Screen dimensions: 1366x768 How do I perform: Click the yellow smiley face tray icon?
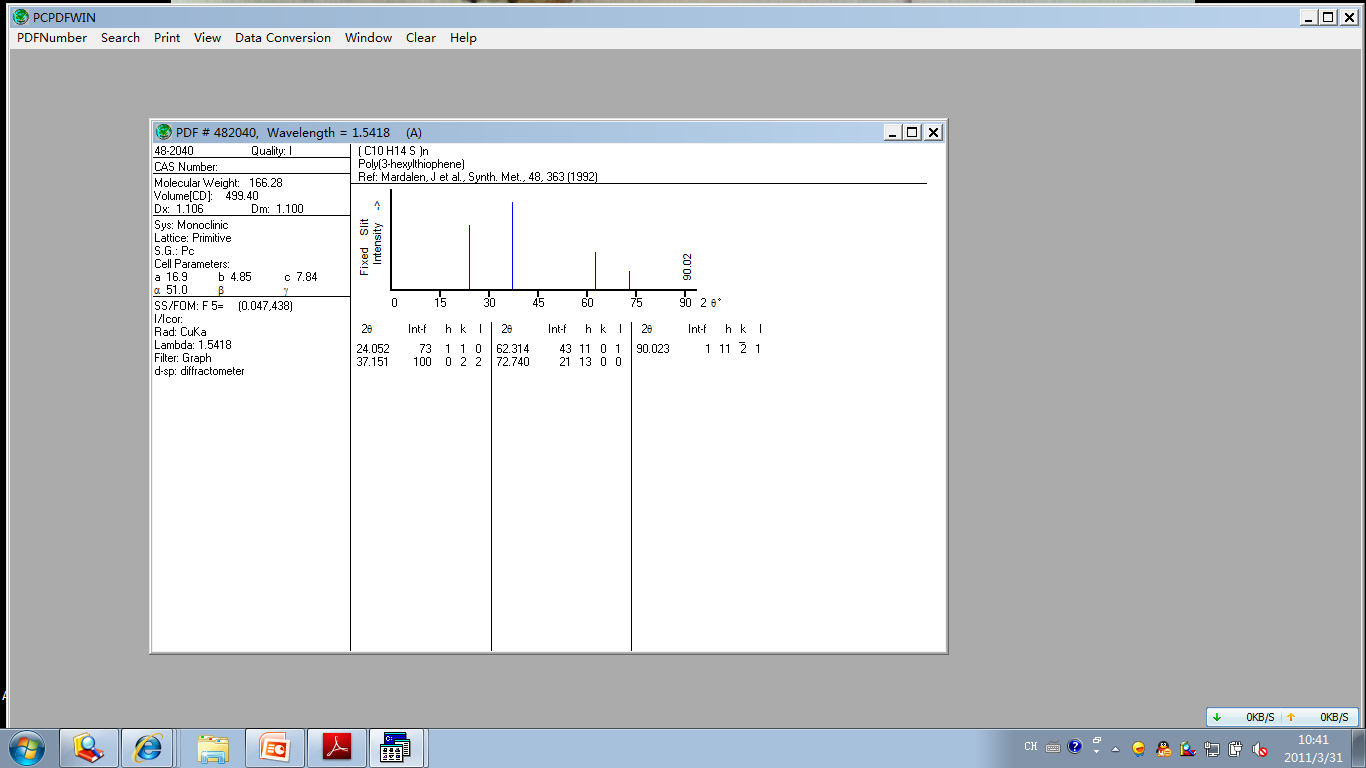pyautogui.click(x=1139, y=748)
